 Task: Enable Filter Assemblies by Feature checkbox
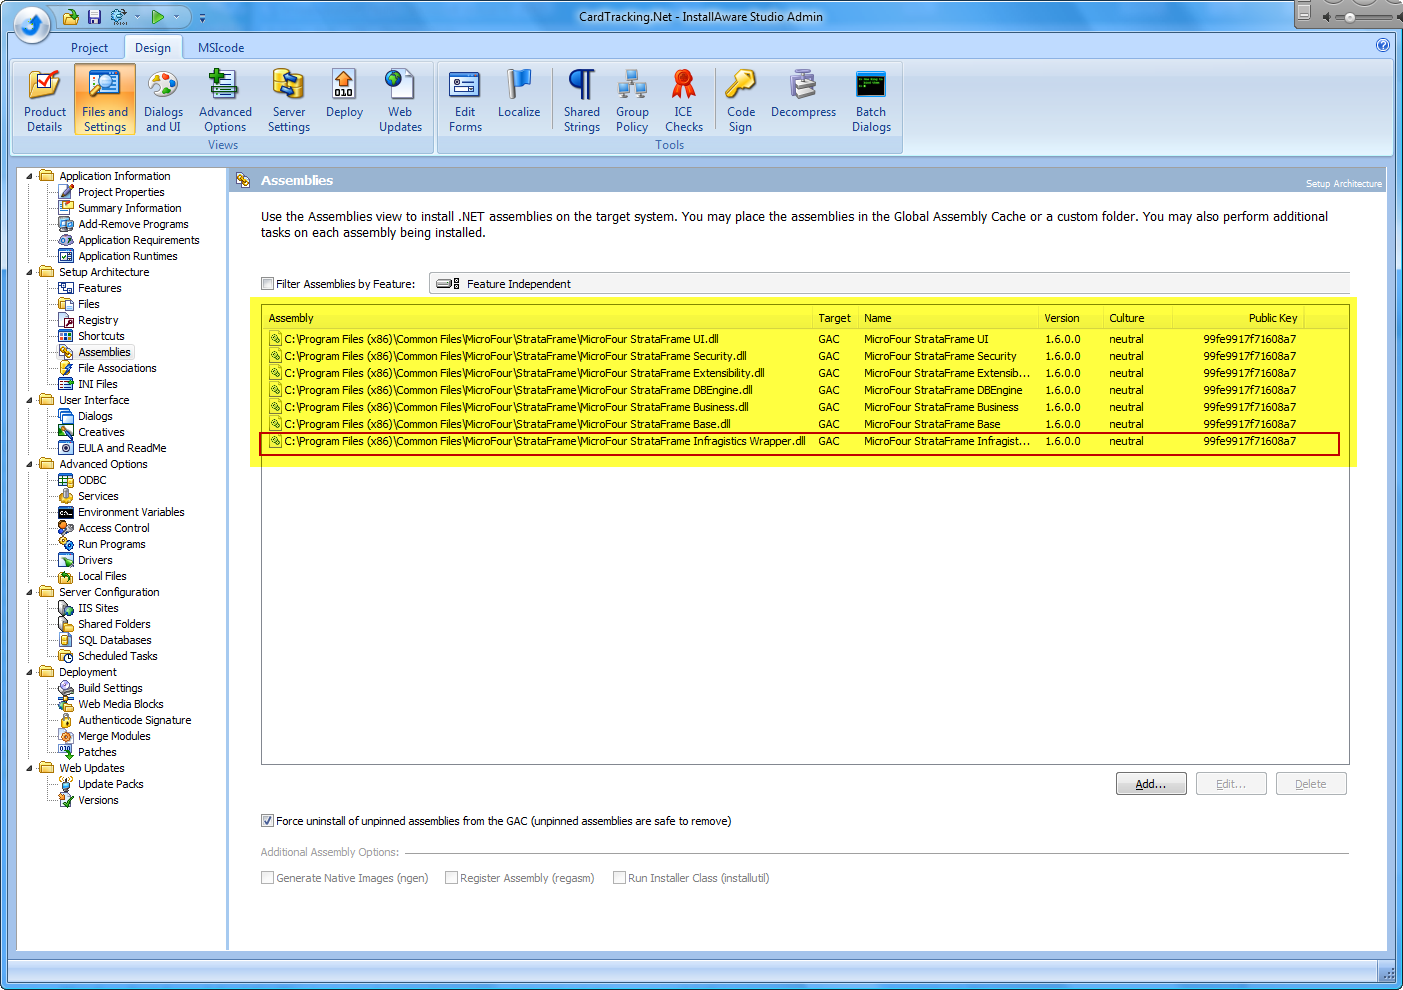[x=268, y=284]
